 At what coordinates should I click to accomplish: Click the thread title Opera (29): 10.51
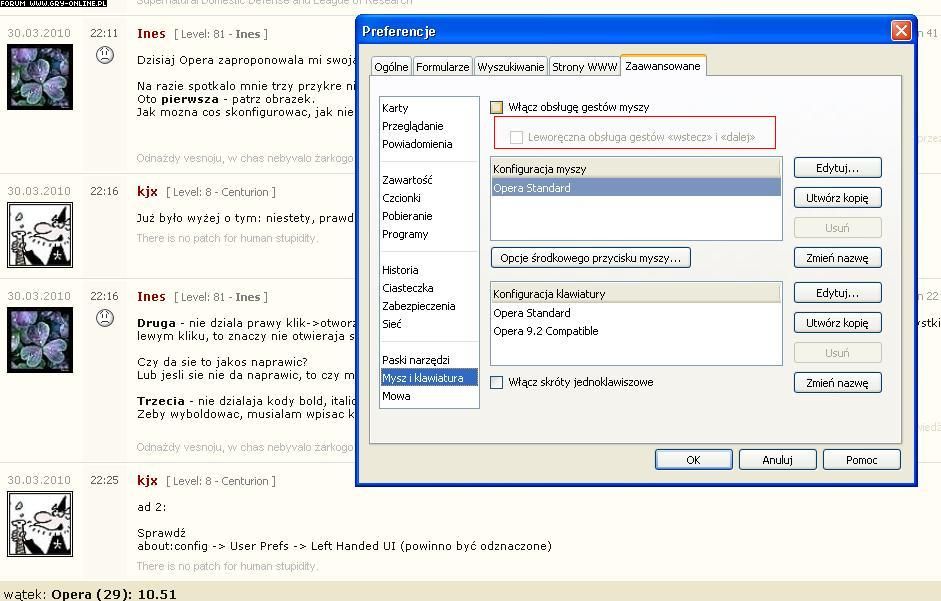click(x=114, y=594)
